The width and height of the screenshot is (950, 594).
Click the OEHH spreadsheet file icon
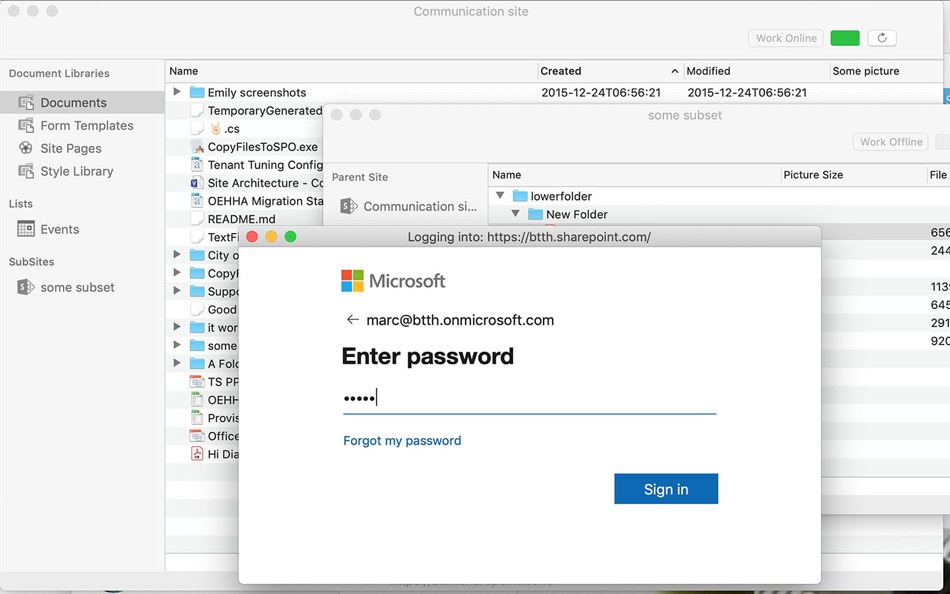pyautogui.click(x=197, y=399)
